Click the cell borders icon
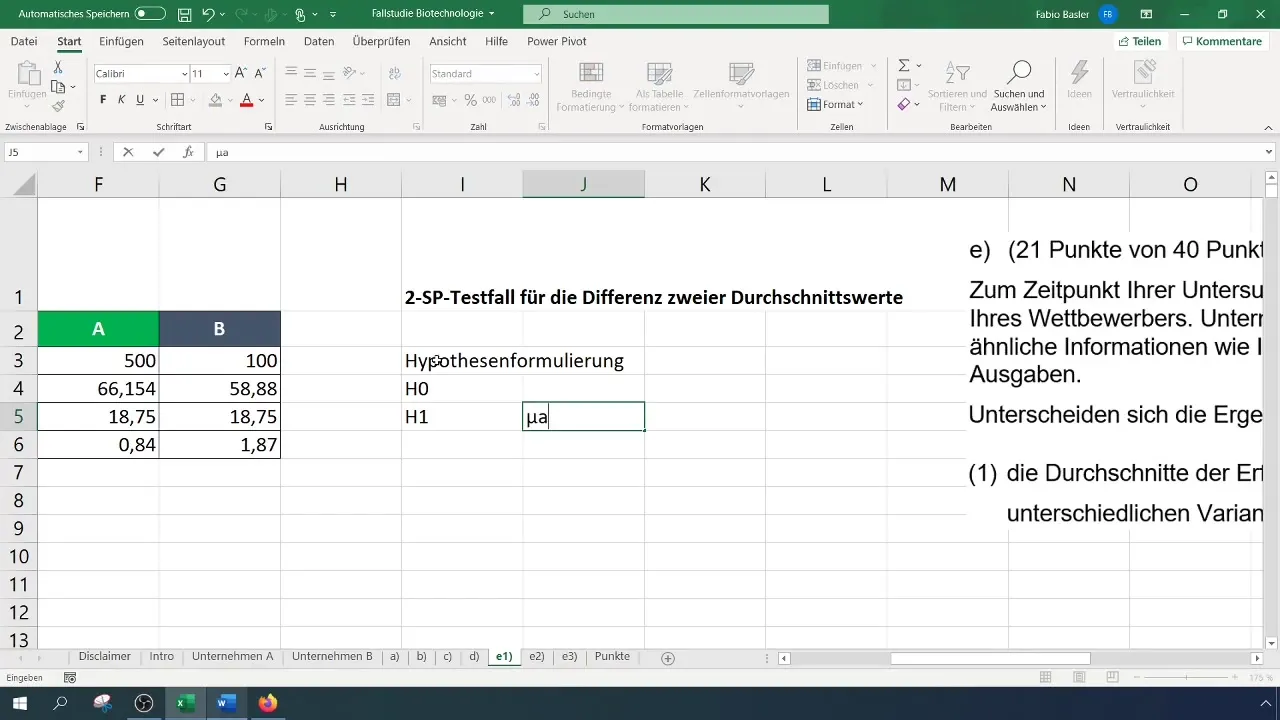The image size is (1280, 720). 177,100
